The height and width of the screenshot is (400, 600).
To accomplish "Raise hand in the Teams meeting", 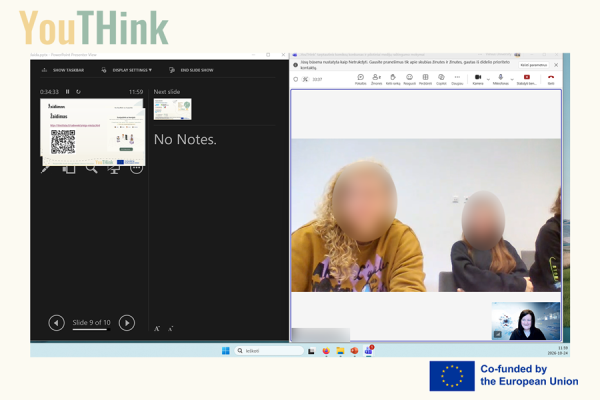I will point(393,79).
